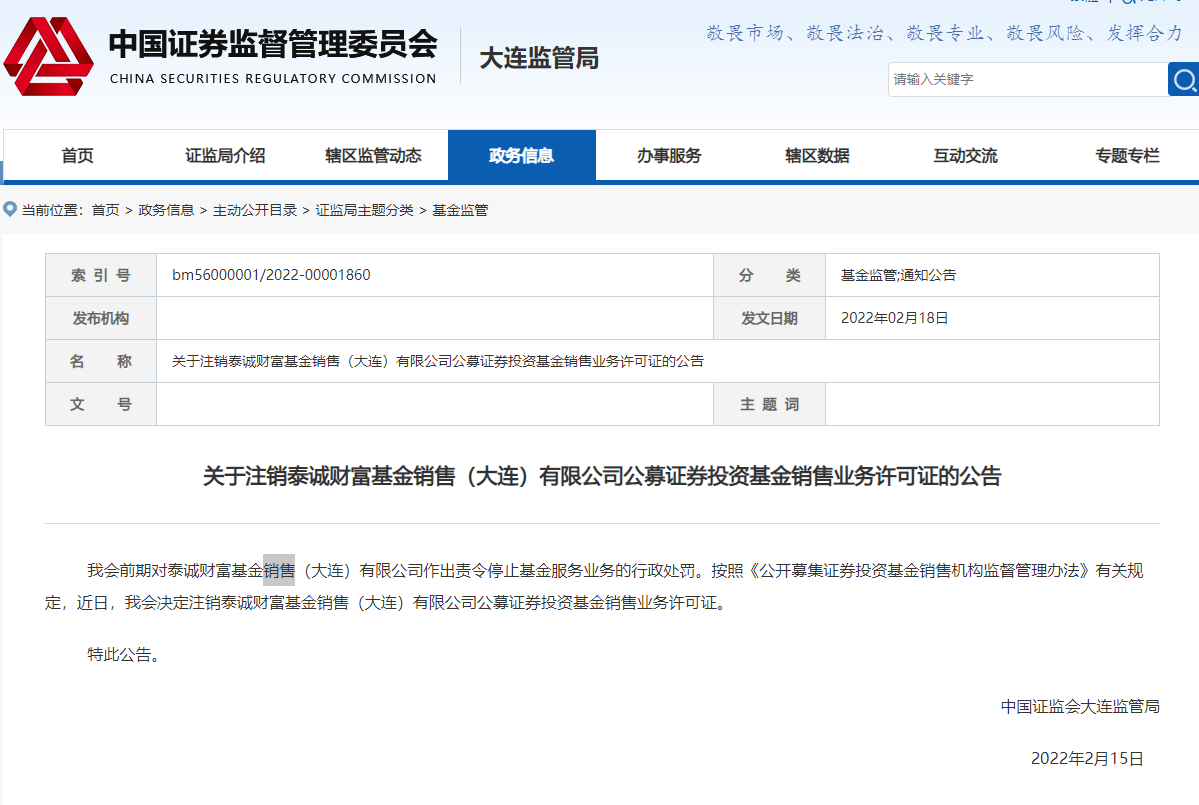This screenshot has height=805, width=1199.
Task: Click the location pin icon near breadcrumb
Action: point(10,209)
